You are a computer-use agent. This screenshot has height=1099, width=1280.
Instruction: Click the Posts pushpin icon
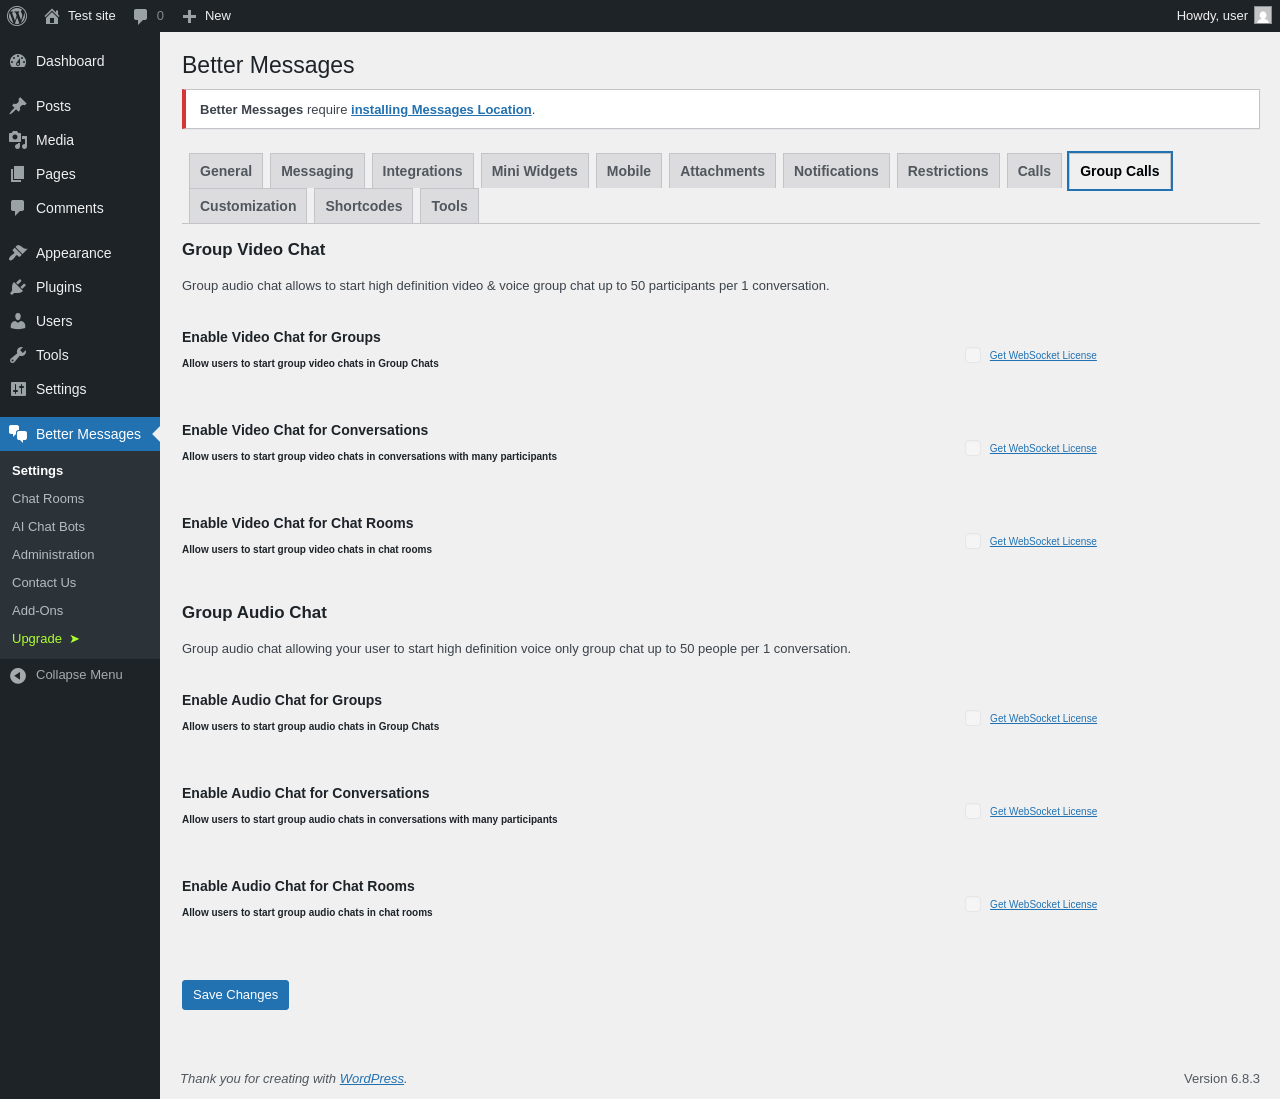coord(18,106)
